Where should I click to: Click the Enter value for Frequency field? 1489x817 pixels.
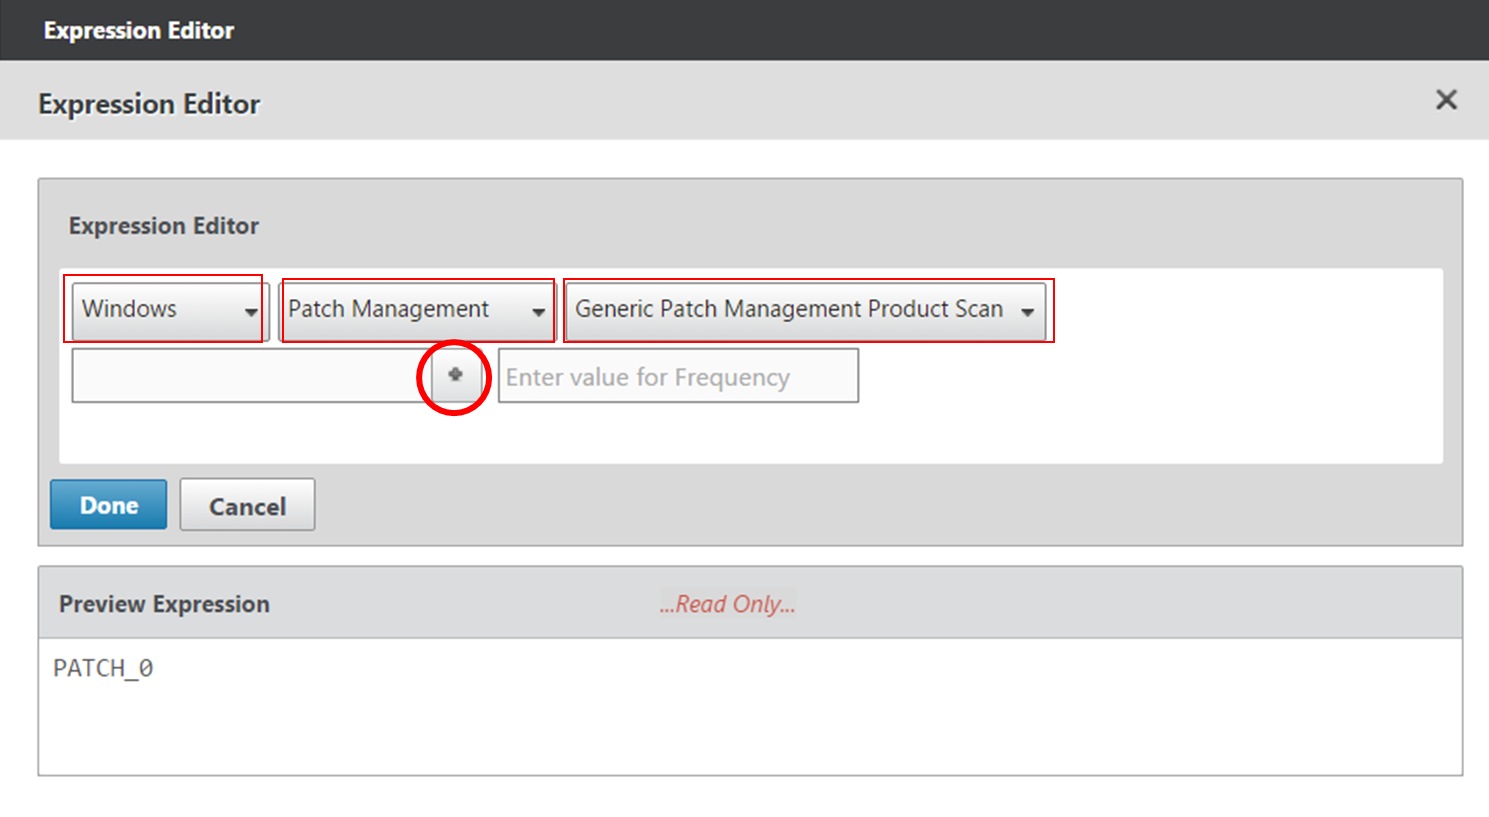click(x=678, y=377)
